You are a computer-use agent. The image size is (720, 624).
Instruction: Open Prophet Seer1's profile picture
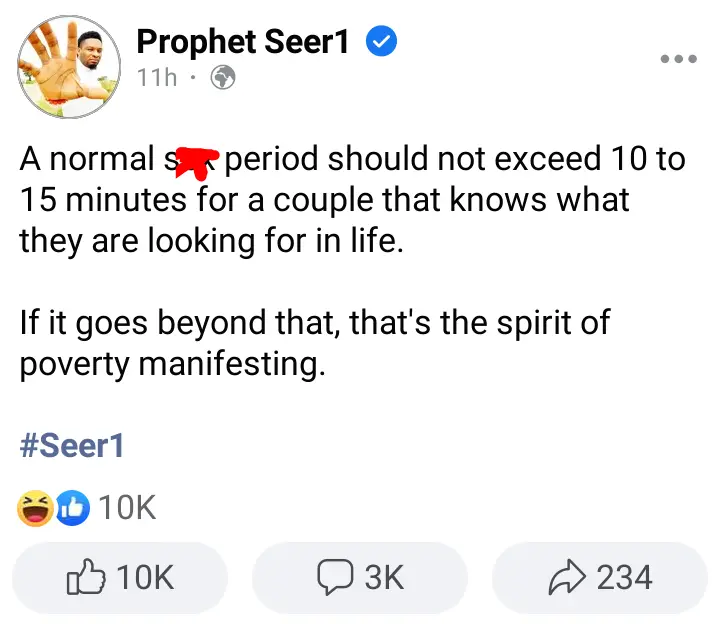(x=69, y=67)
